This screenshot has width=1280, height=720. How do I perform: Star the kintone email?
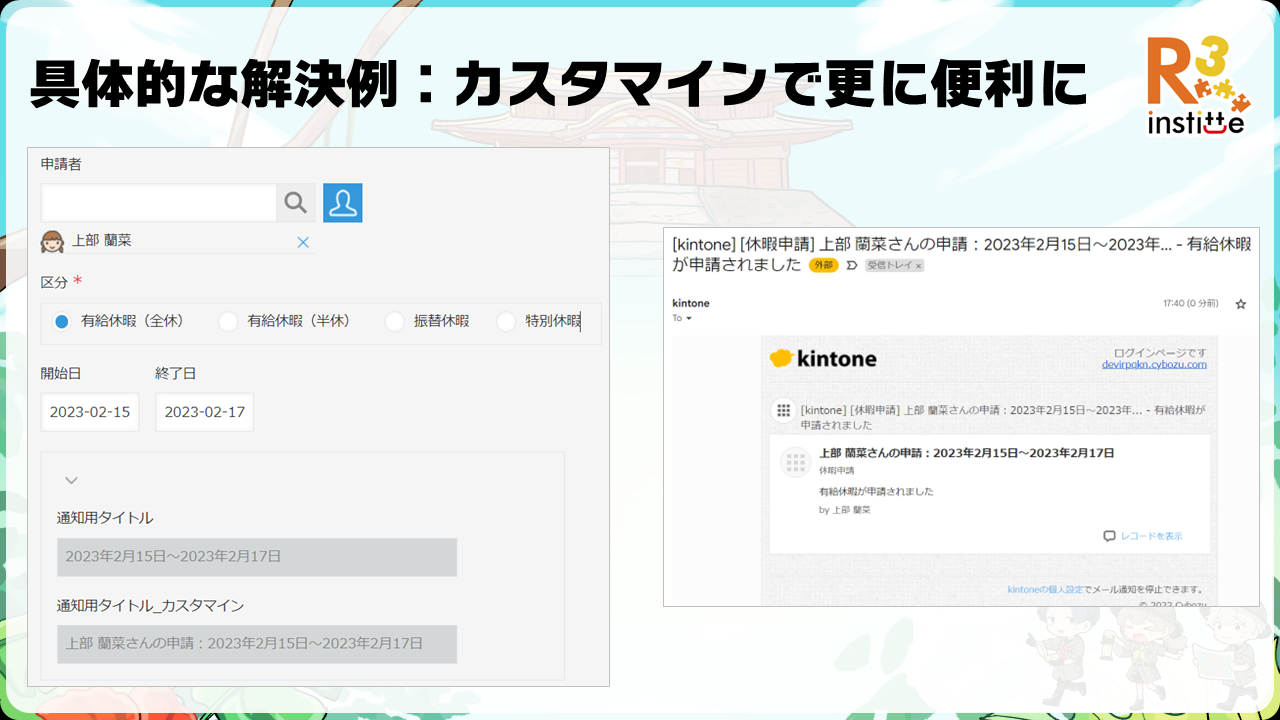coord(1241,304)
